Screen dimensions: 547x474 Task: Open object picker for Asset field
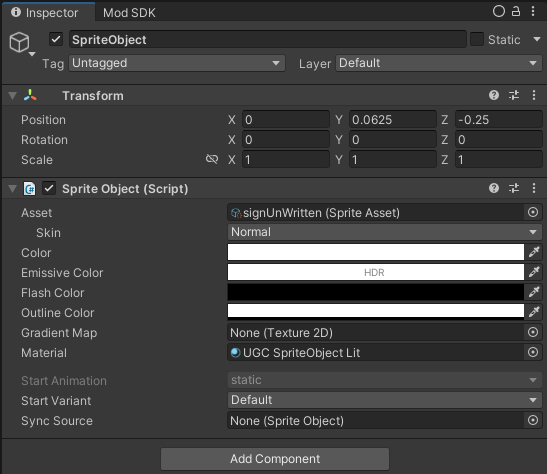tap(533, 212)
